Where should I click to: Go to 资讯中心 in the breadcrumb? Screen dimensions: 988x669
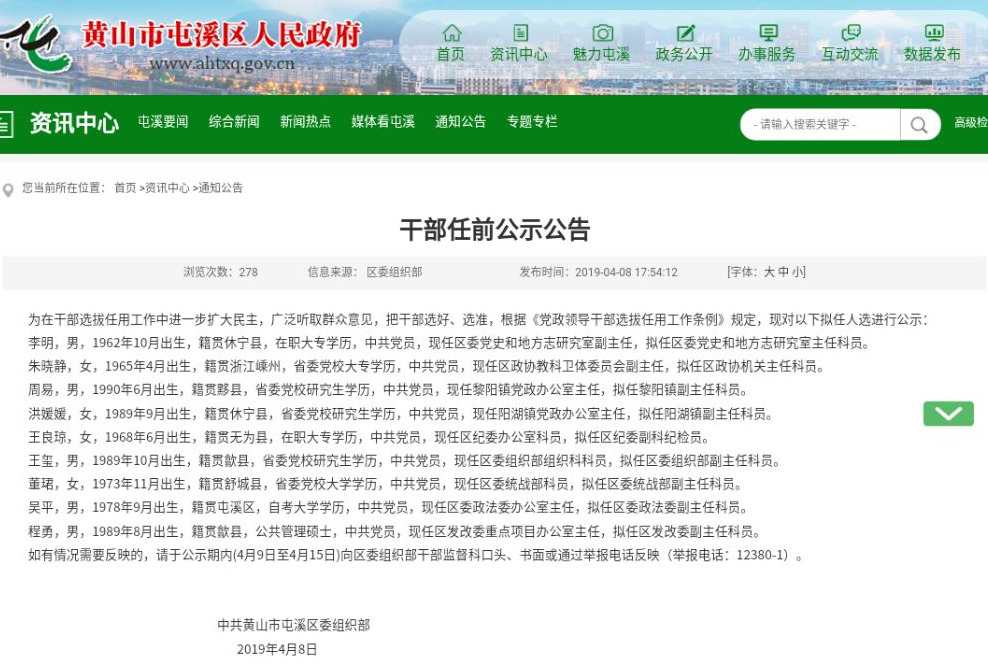(167, 188)
